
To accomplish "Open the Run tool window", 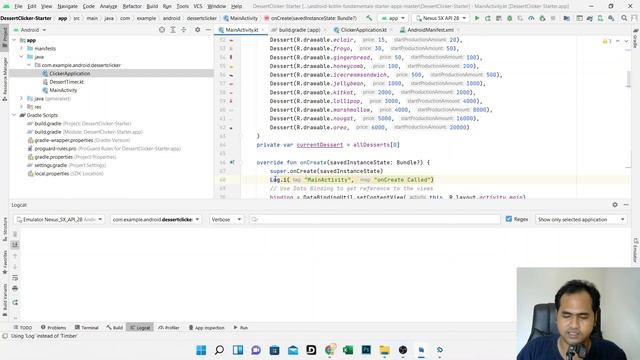I will [241, 327].
